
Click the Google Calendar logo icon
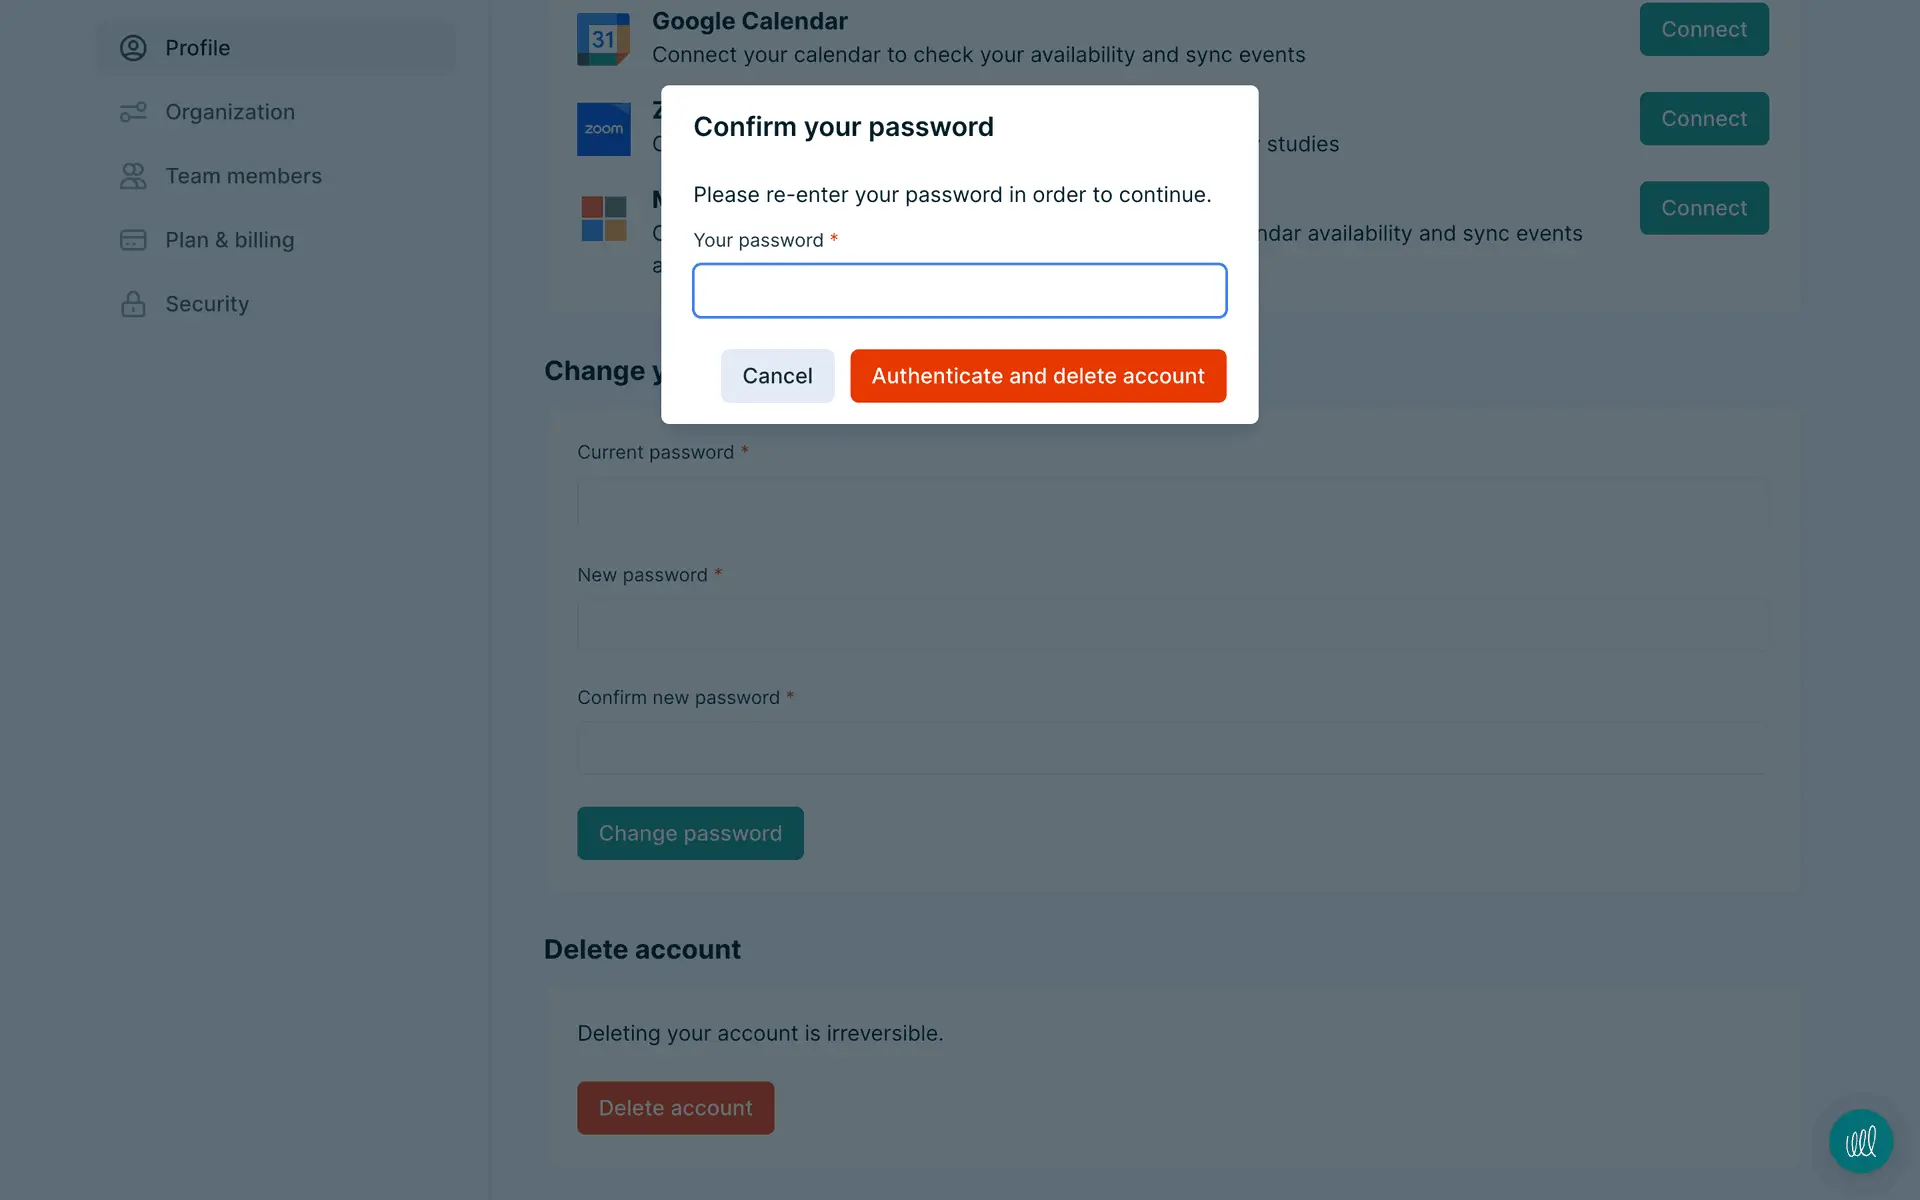603,40
